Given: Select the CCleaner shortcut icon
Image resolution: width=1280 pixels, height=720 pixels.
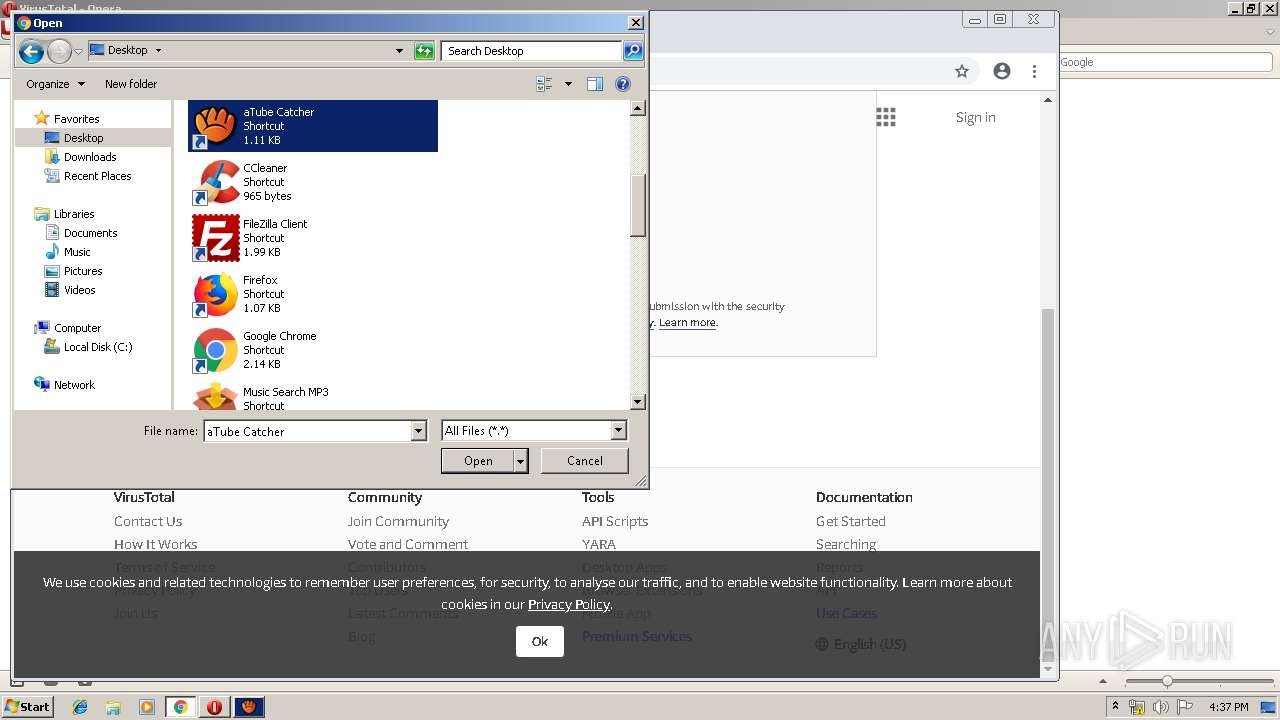Looking at the screenshot, I should (215, 182).
